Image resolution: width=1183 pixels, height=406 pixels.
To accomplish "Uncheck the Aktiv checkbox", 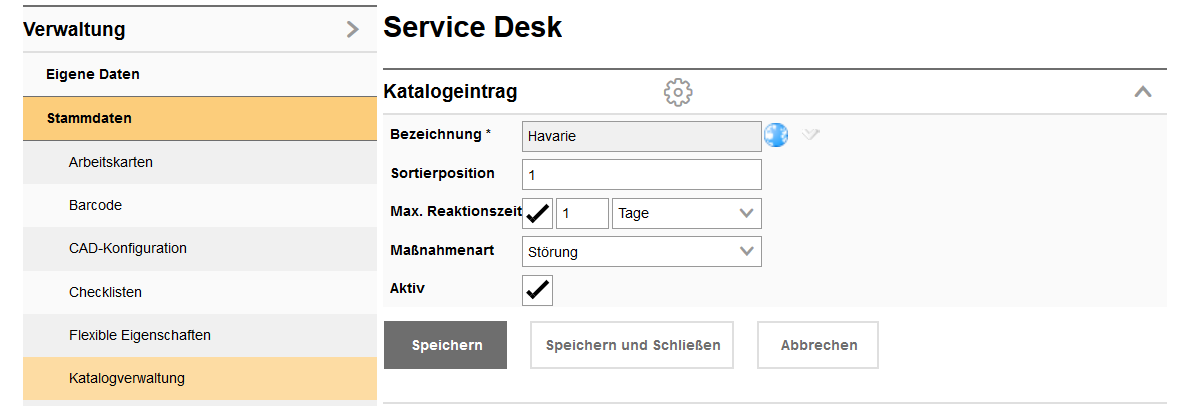I will 538,290.
